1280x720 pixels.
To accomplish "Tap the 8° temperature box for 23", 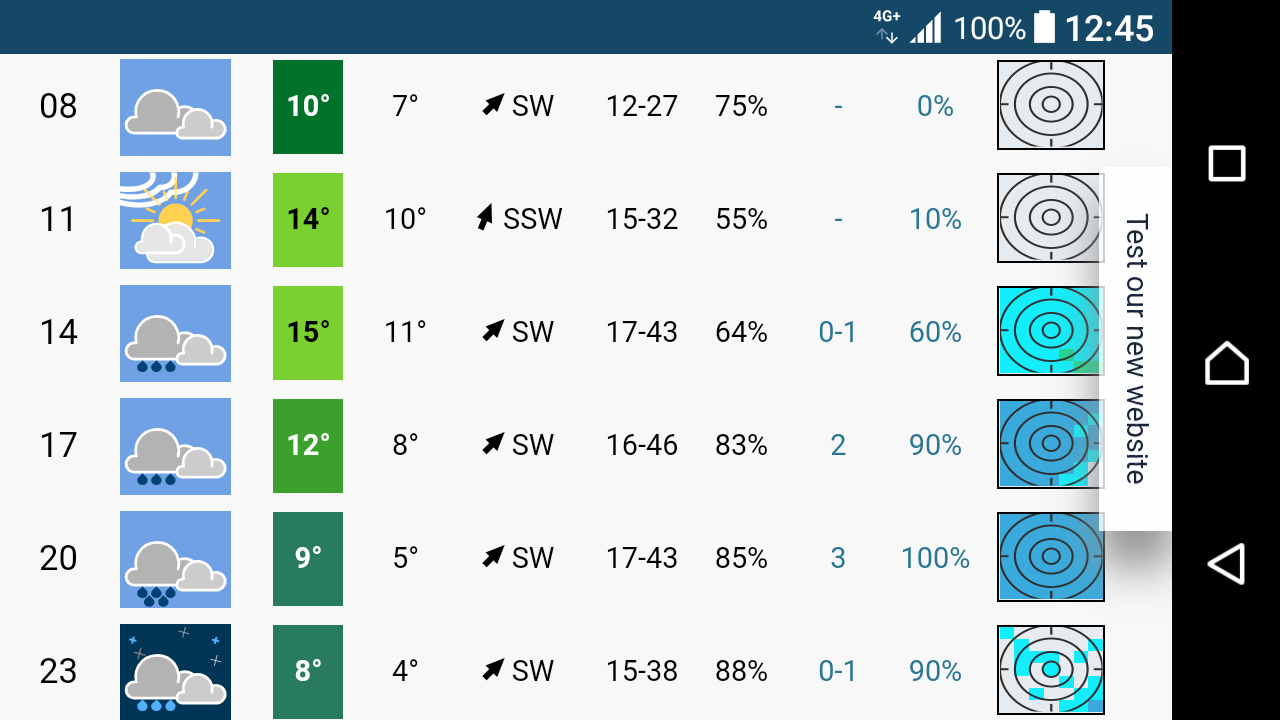I will pyautogui.click(x=308, y=671).
